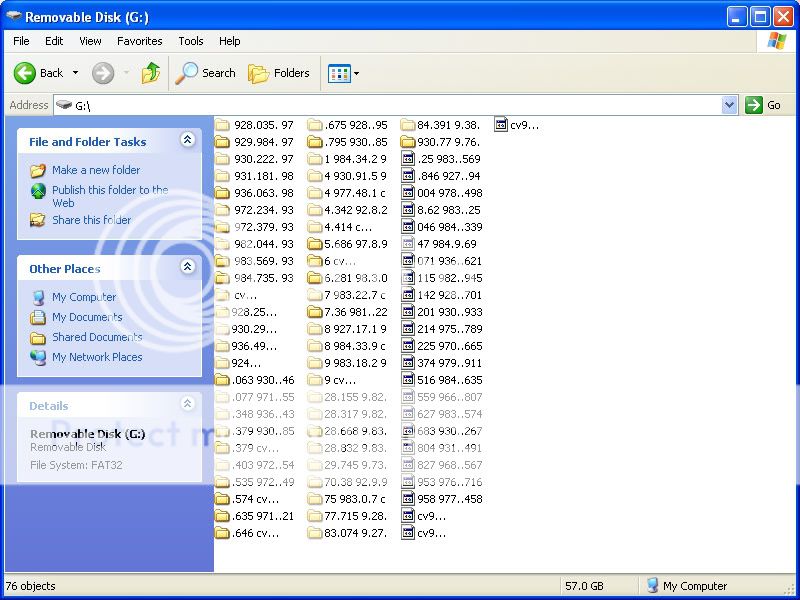The height and width of the screenshot is (600, 800).
Task: Click the Forward arrow toolbar icon
Action: (102, 73)
